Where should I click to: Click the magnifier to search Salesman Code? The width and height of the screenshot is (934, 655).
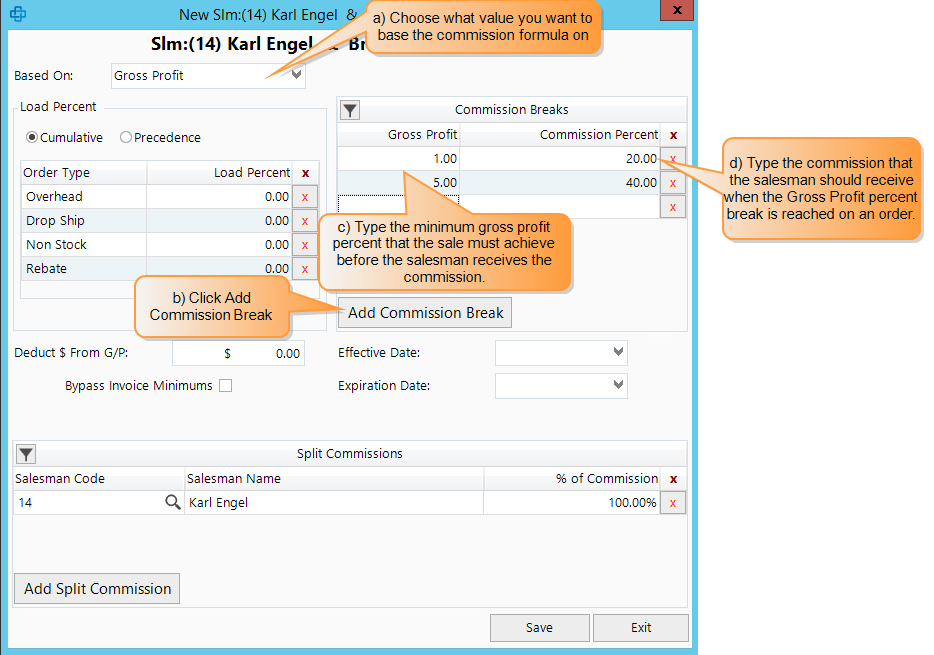click(172, 502)
